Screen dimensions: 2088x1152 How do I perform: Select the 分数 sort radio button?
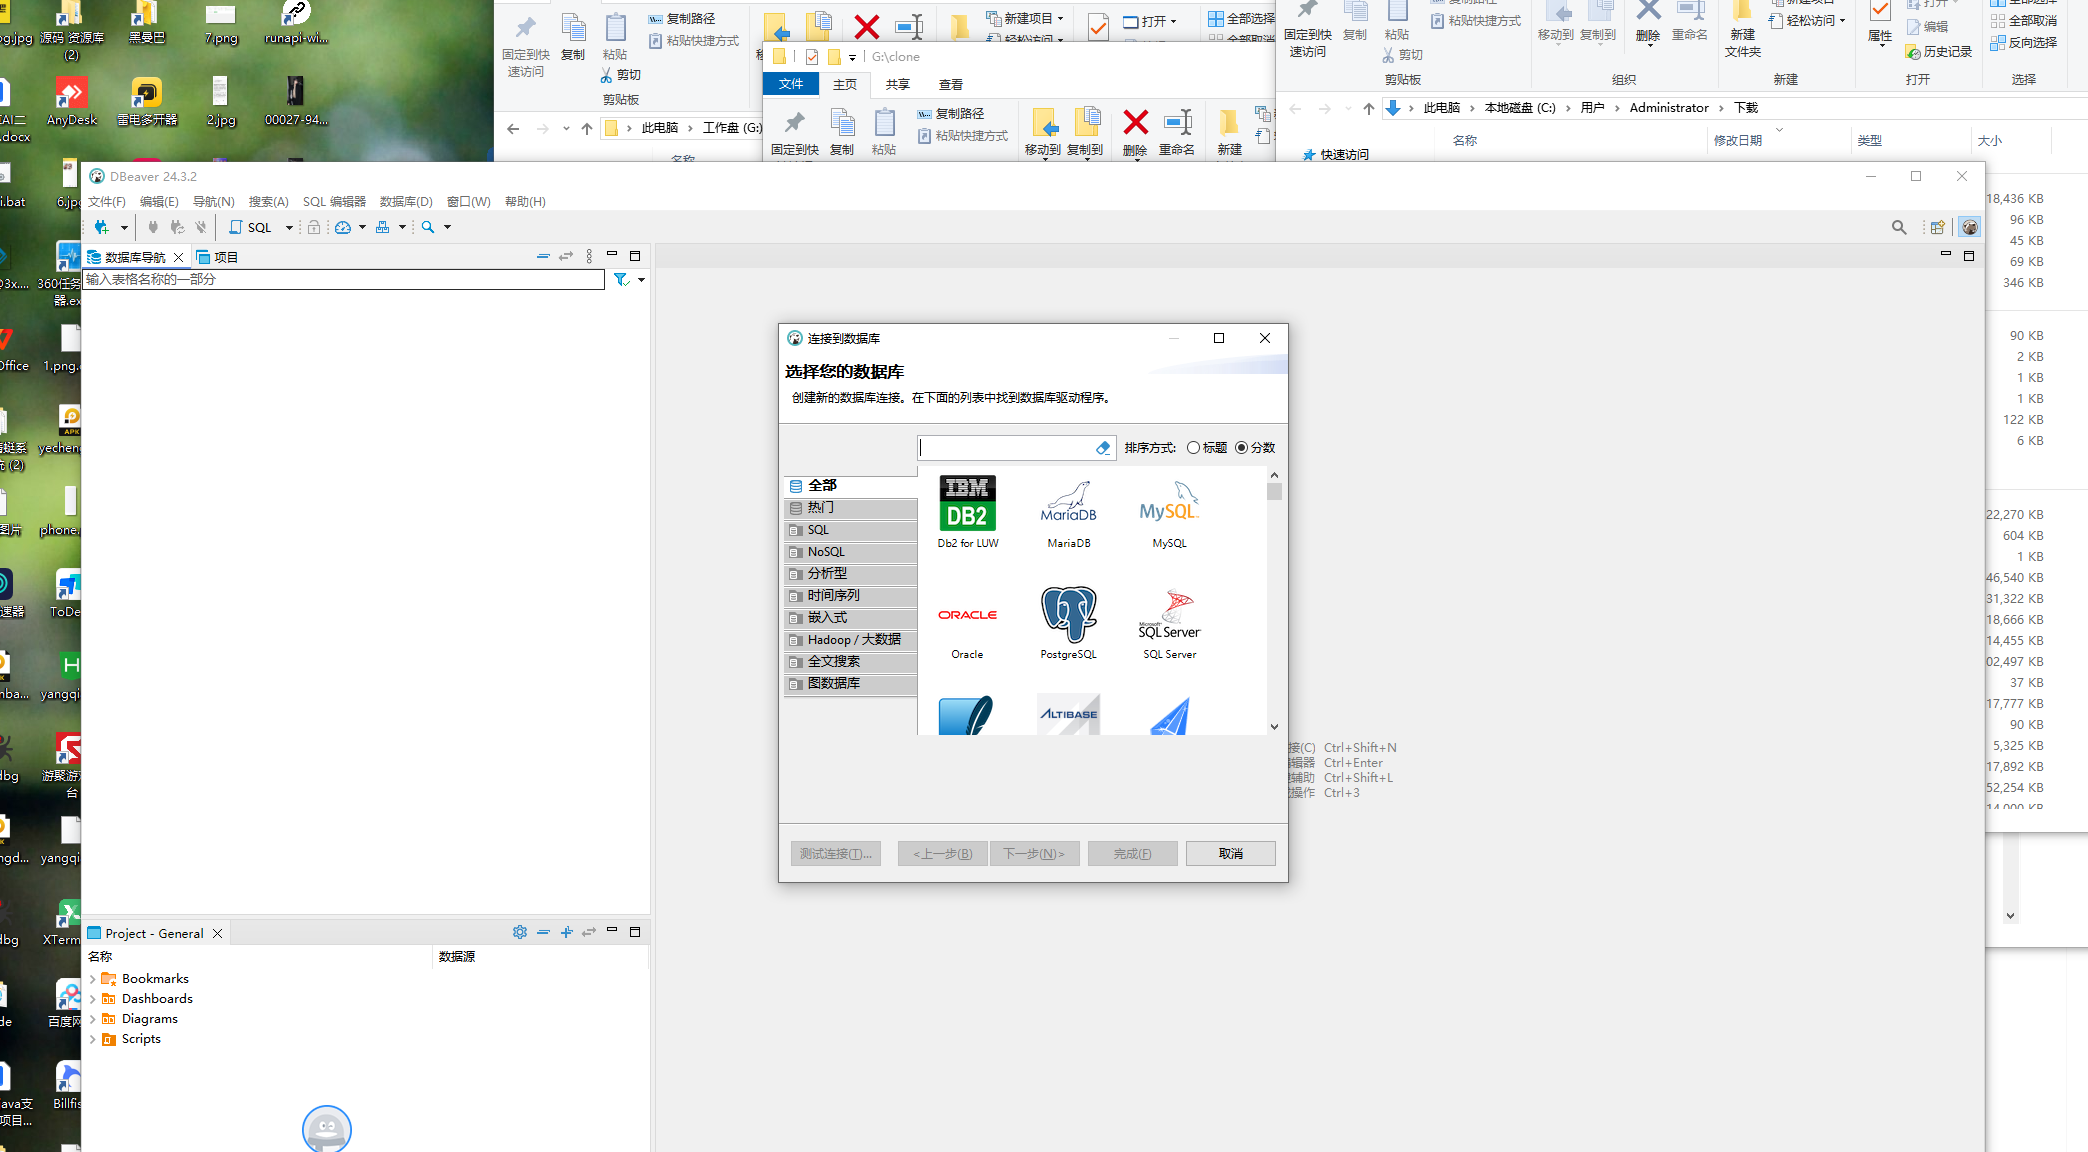click(x=1241, y=448)
